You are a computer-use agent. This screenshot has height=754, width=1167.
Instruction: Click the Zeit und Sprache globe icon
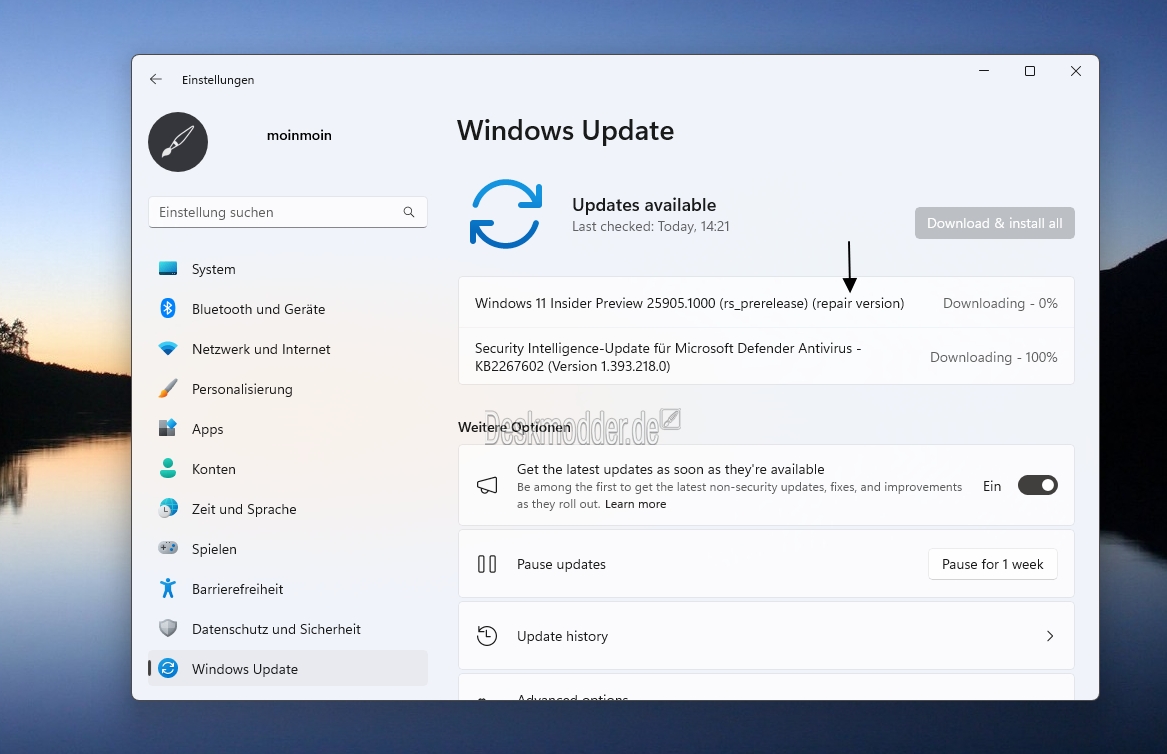tap(168, 508)
